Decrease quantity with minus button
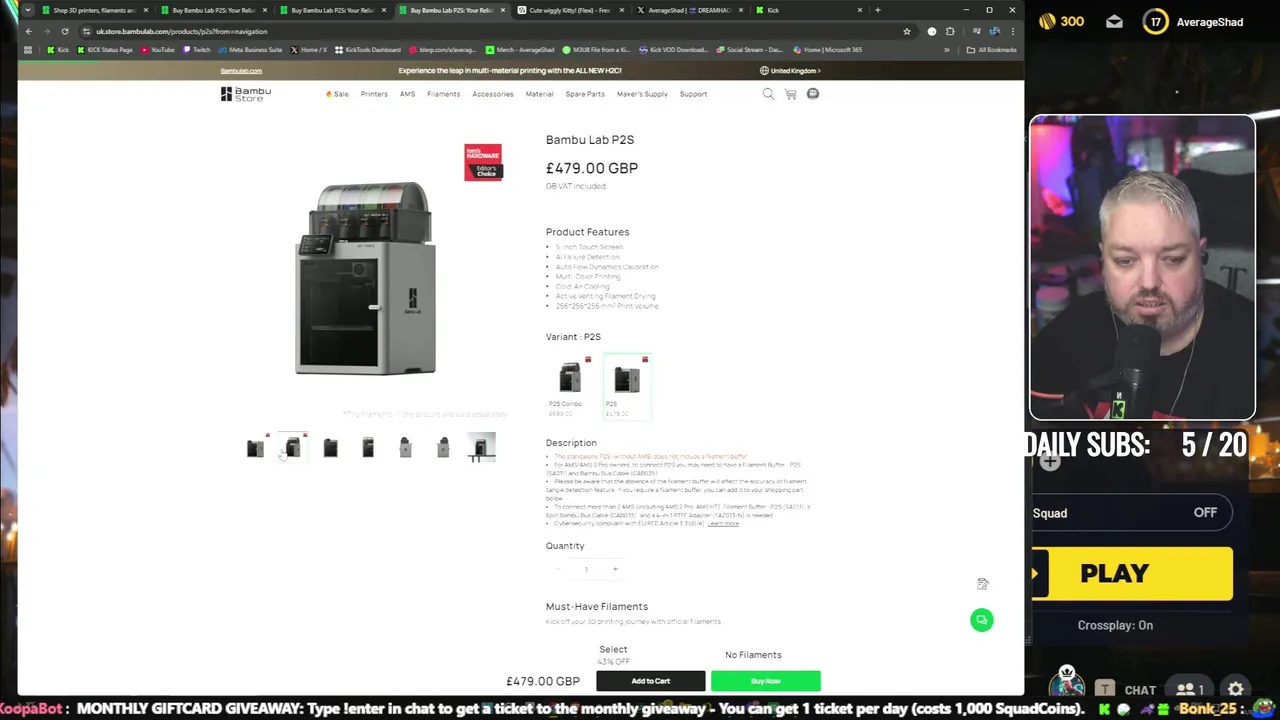This screenshot has height=720, width=1280. tap(558, 569)
